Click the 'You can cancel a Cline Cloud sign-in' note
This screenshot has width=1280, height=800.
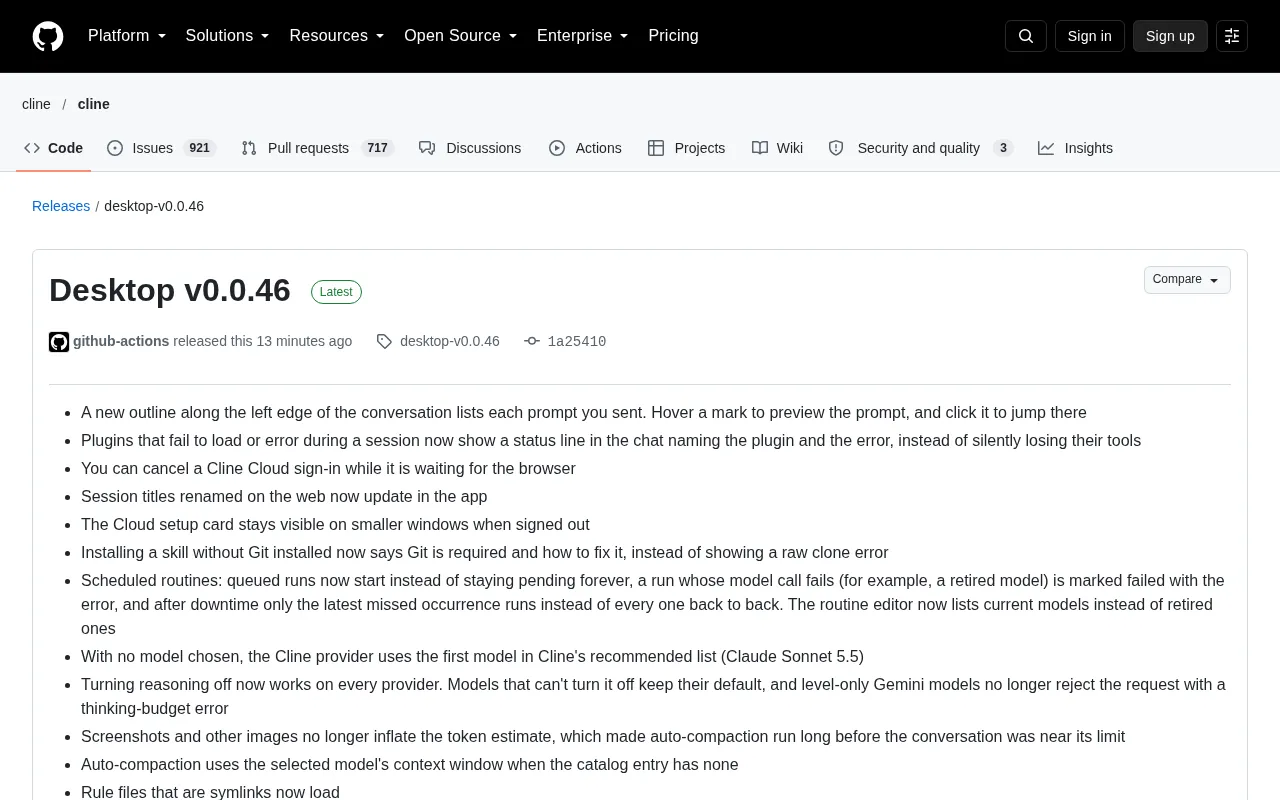pos(328,469)
